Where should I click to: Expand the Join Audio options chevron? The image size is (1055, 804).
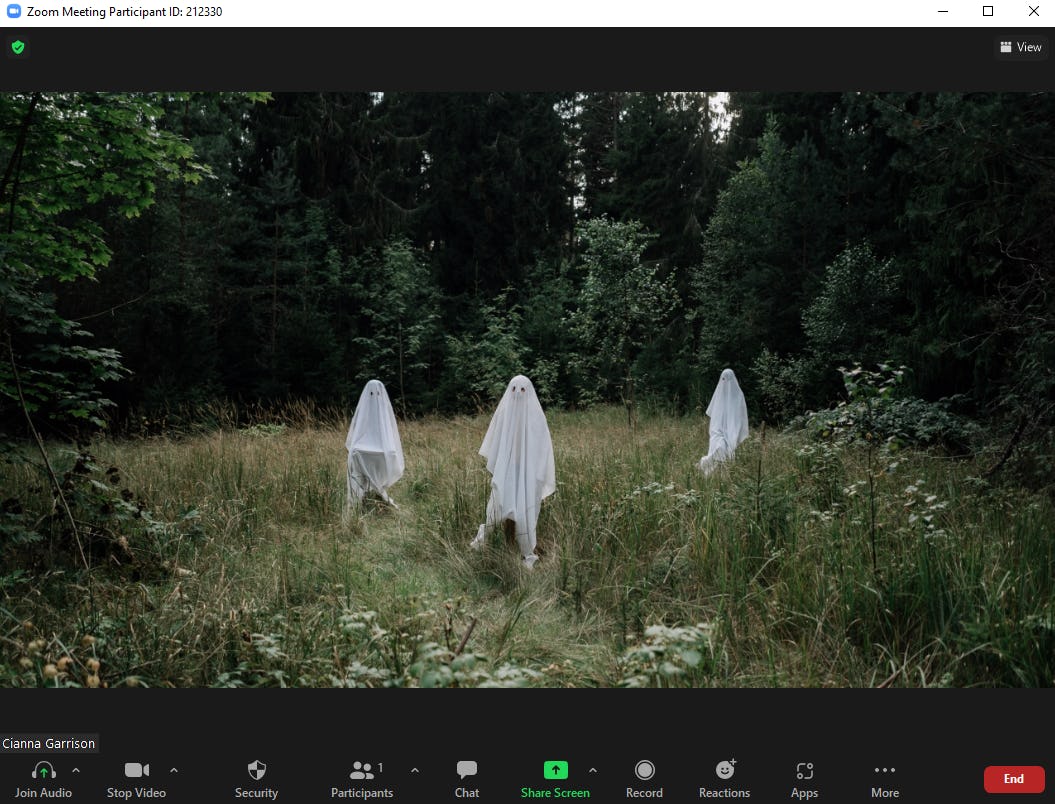(74, 771)
